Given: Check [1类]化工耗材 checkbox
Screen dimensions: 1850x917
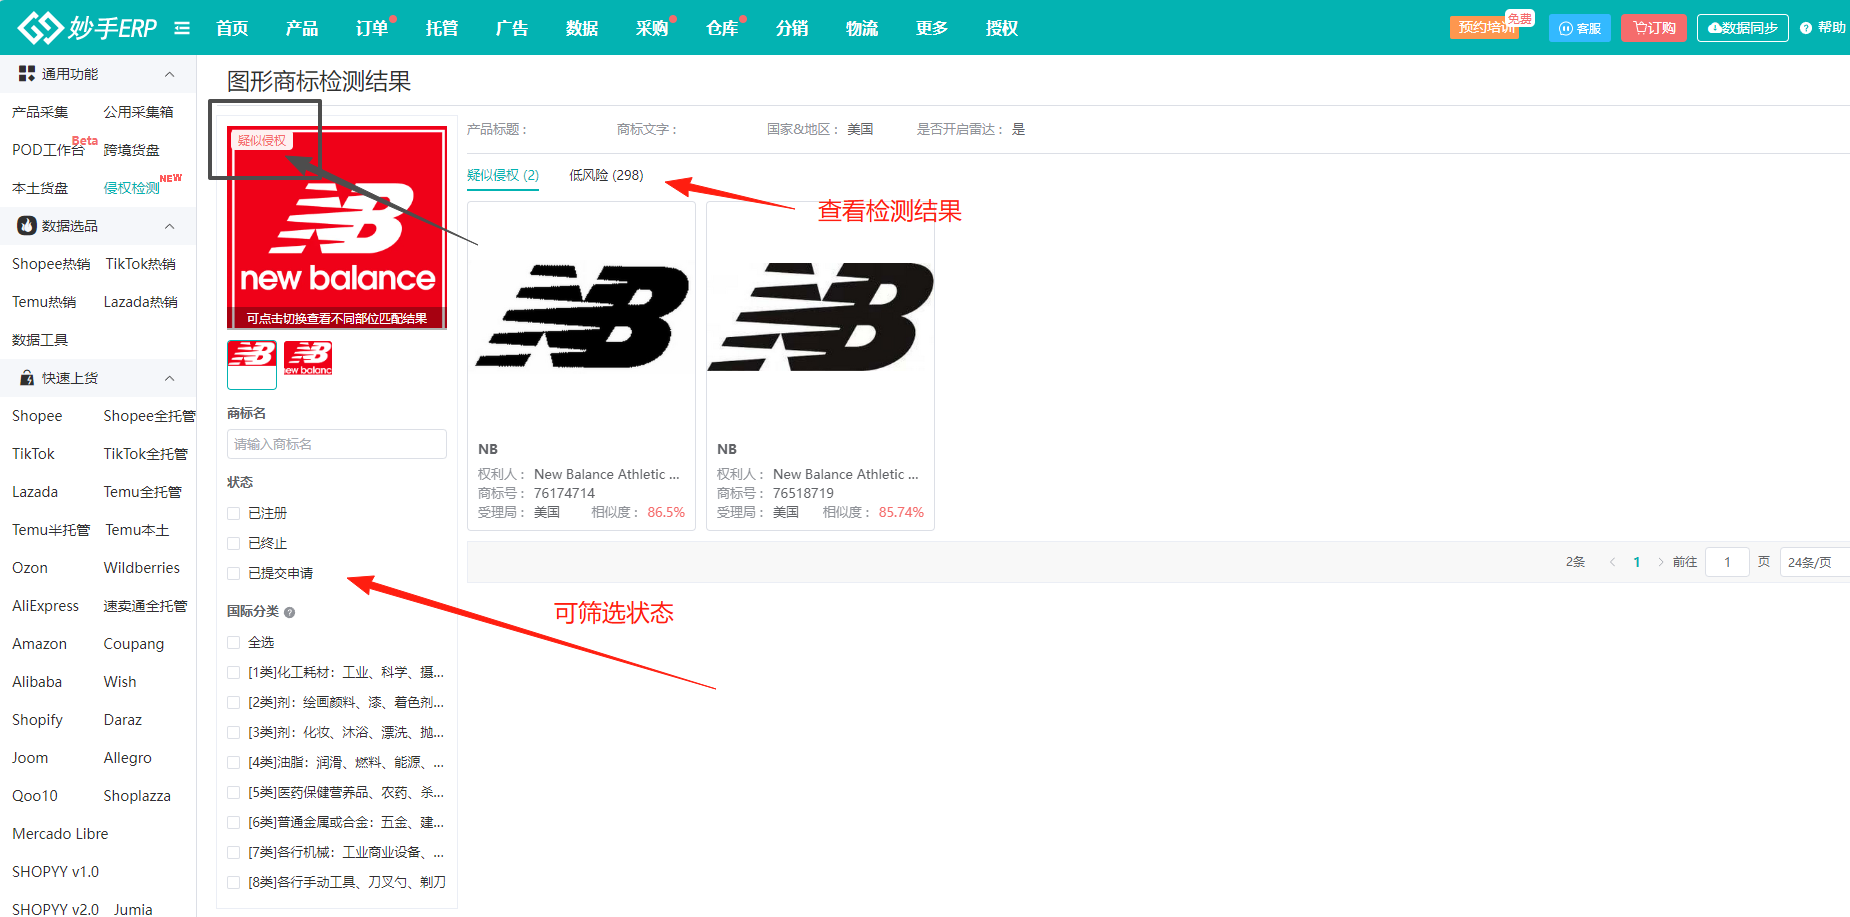Looking at the screenshot, I should point(233,672).
